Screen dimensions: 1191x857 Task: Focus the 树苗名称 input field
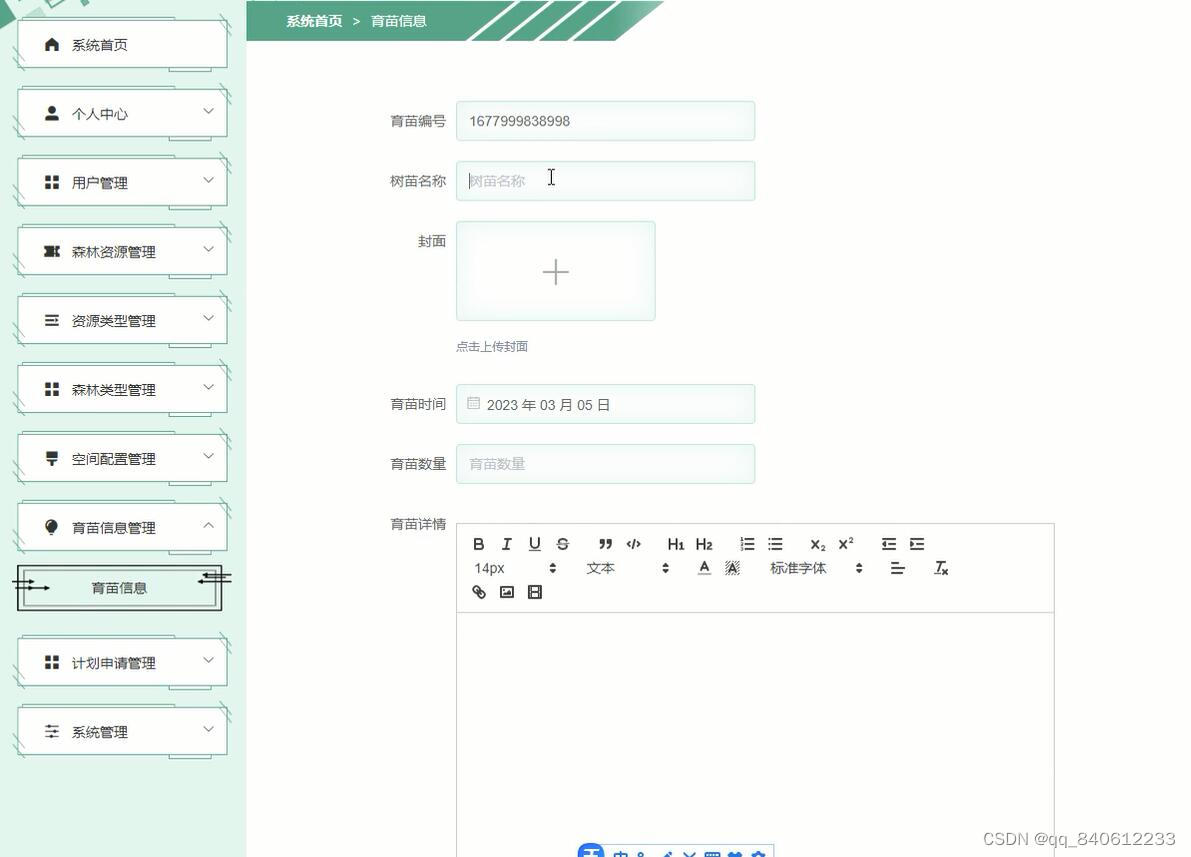pos(605,181)
